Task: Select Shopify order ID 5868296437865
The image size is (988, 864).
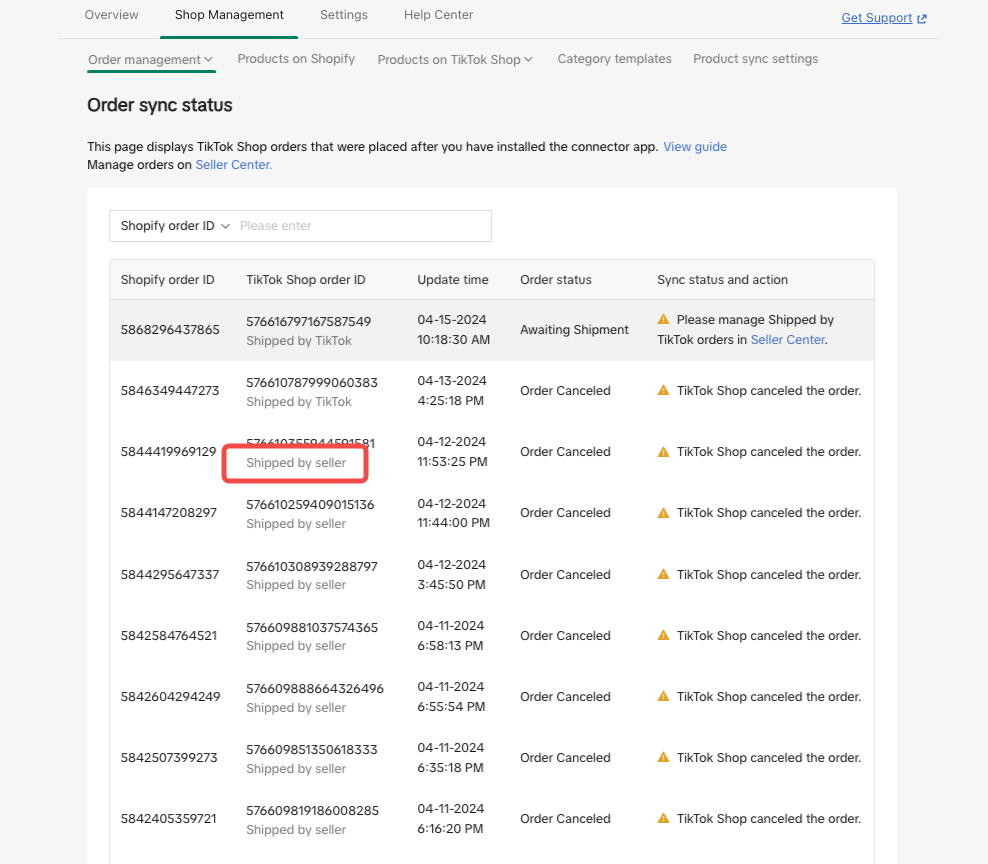Action: tap(170, 330)
